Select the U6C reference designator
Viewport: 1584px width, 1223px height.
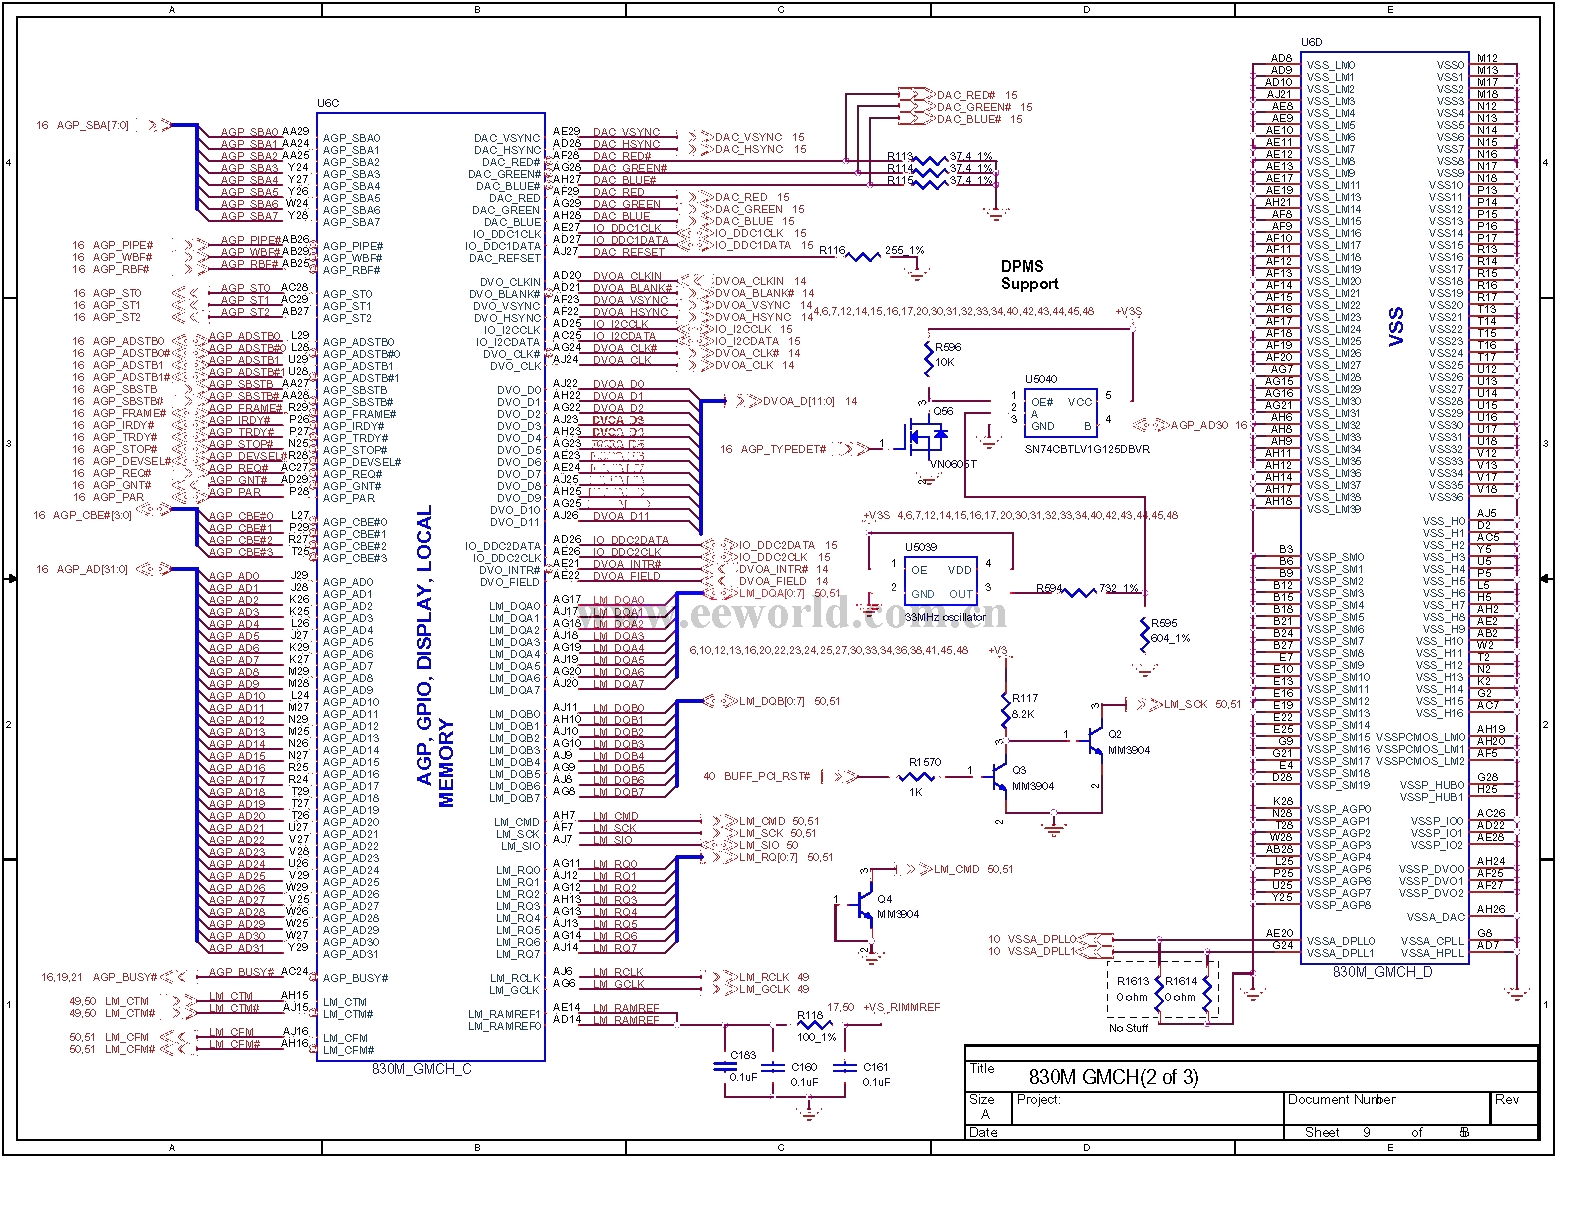point(328,103)
